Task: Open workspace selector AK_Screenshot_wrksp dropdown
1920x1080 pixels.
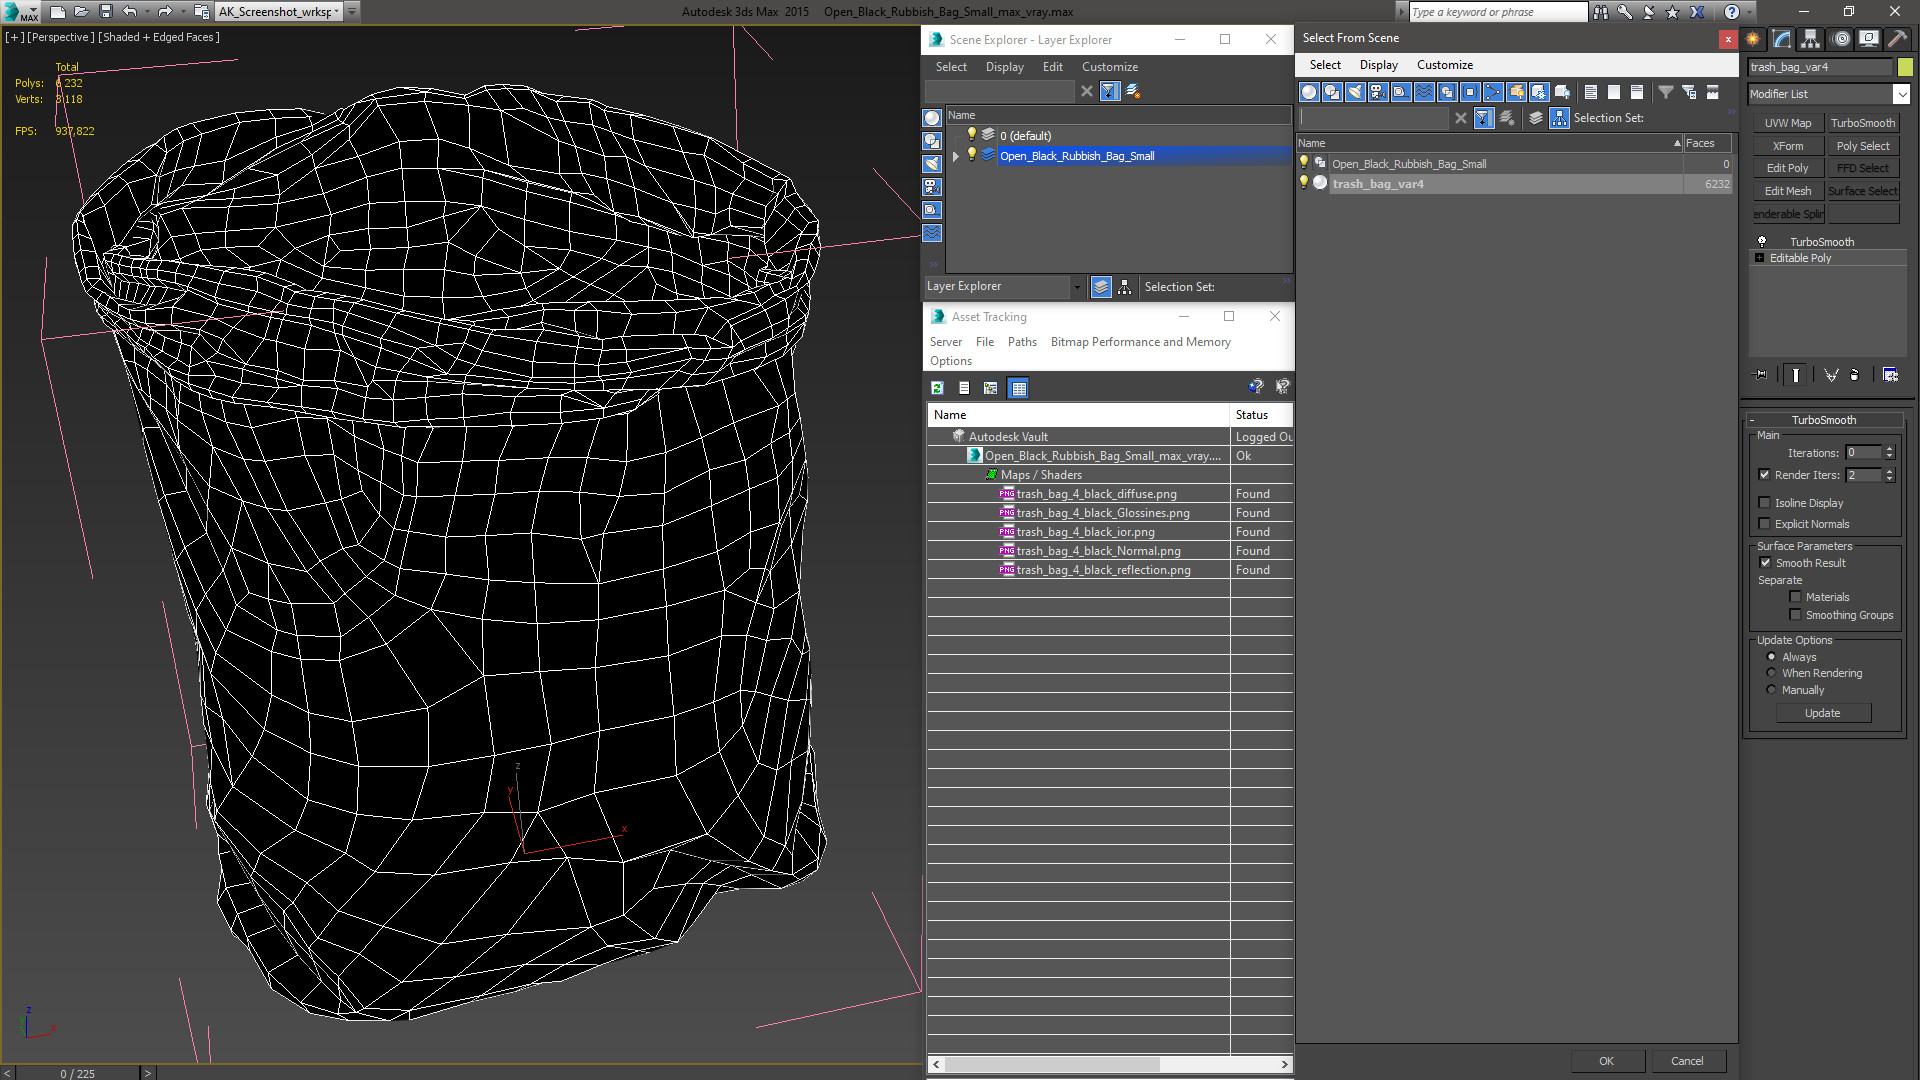Action: point(337,12)
